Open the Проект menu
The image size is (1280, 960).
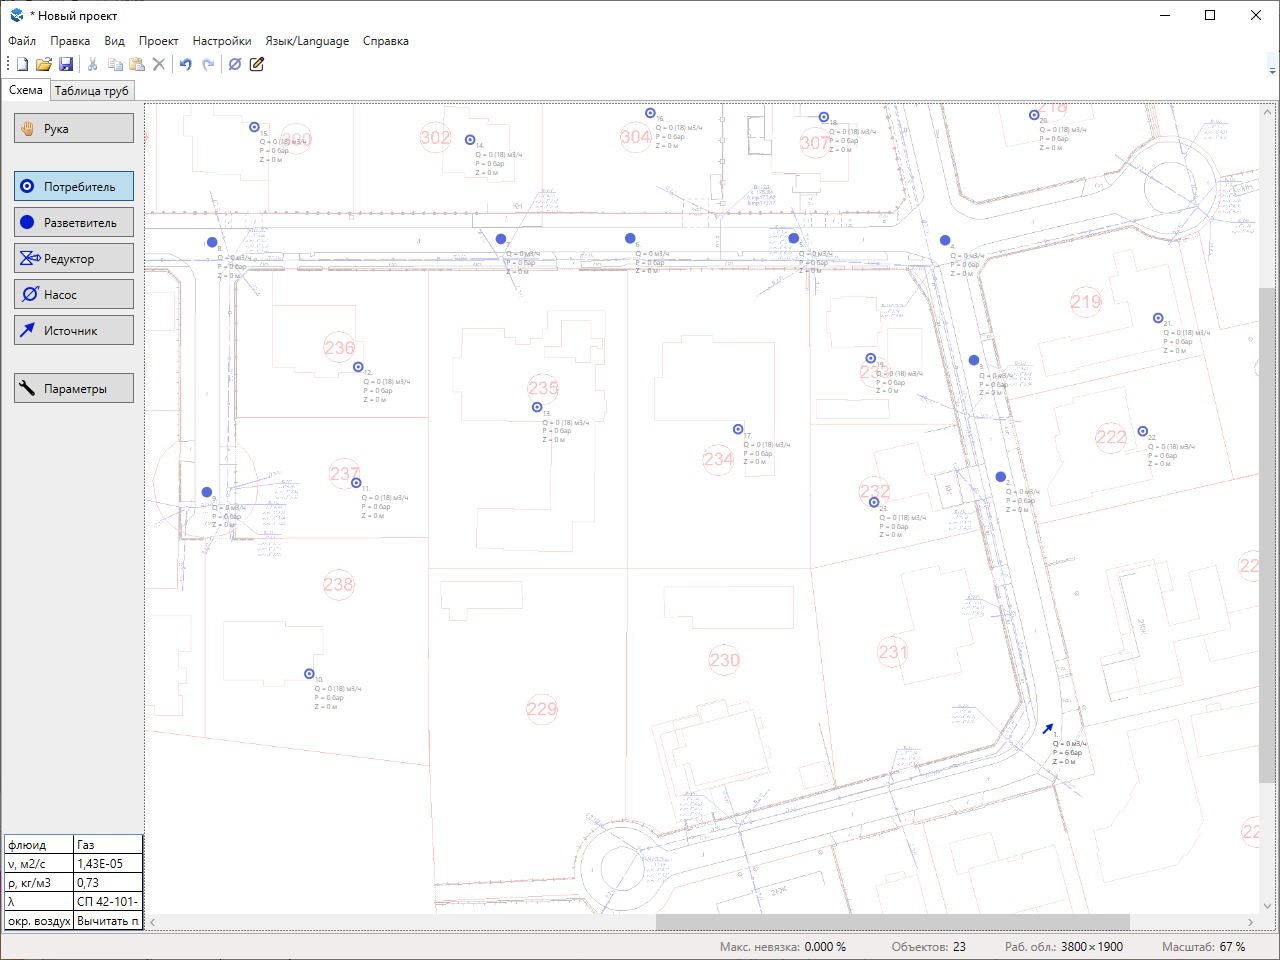coord(158,41)
